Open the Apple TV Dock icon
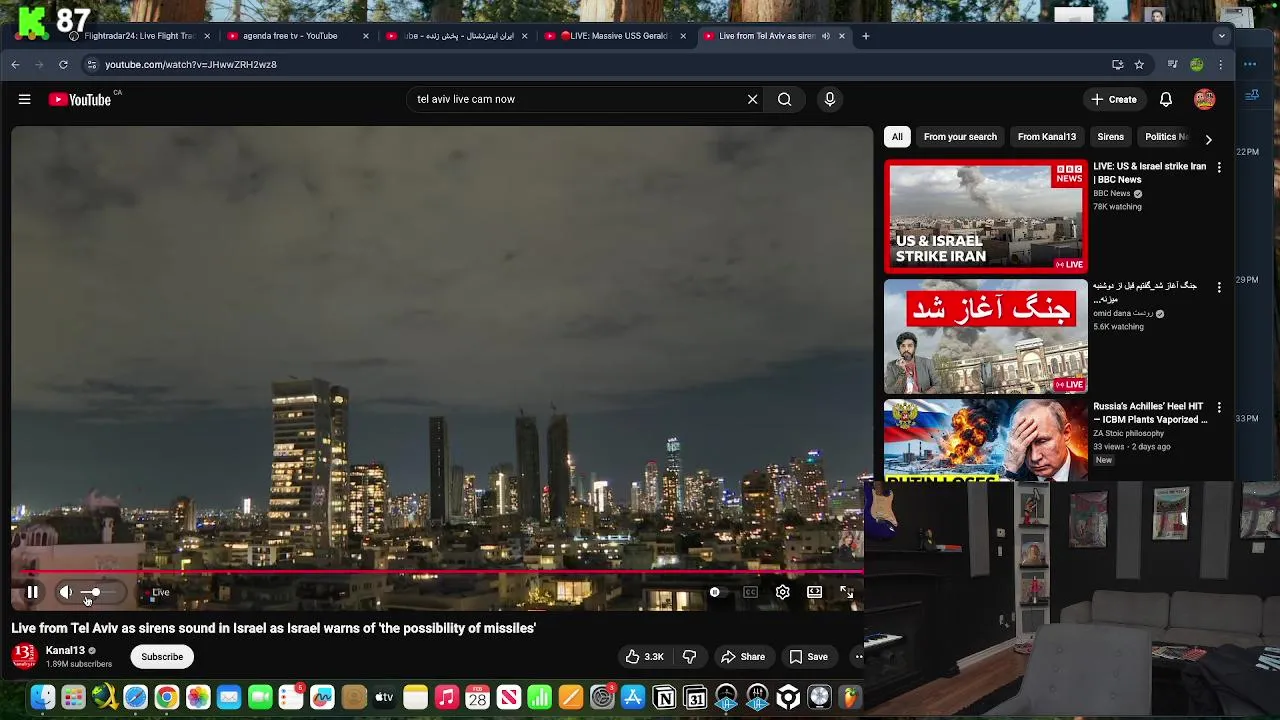 pos(384,697)
